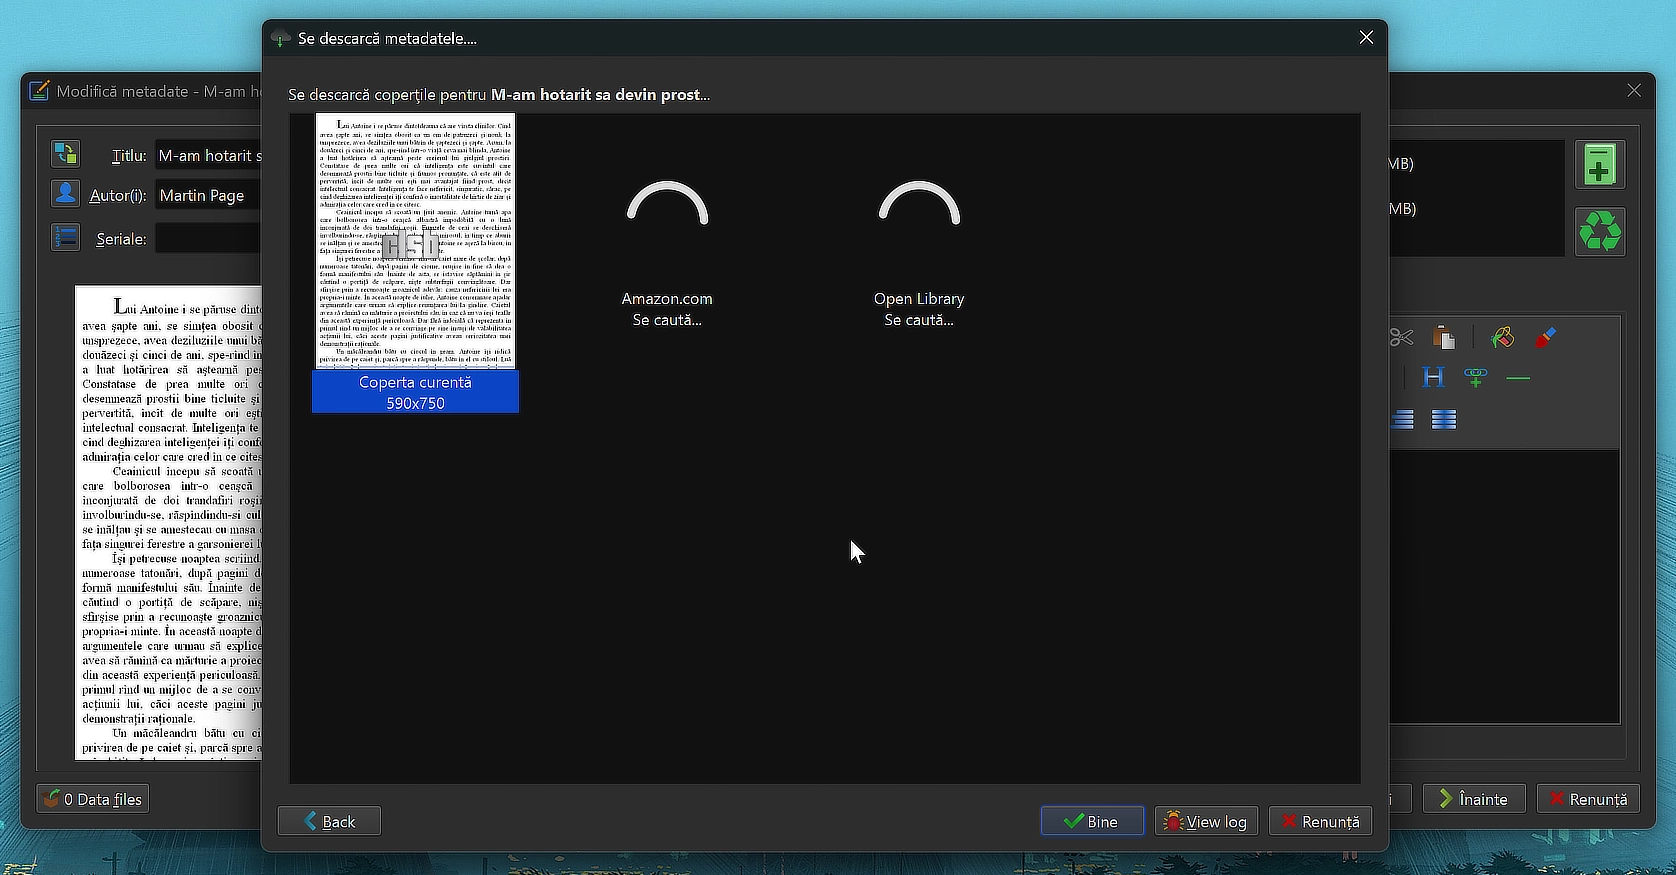Image resolution: width=1676 pixels, height=875 pixels.
Task: Select the paint bucket background color tool
Action: tap(1502, 338)
